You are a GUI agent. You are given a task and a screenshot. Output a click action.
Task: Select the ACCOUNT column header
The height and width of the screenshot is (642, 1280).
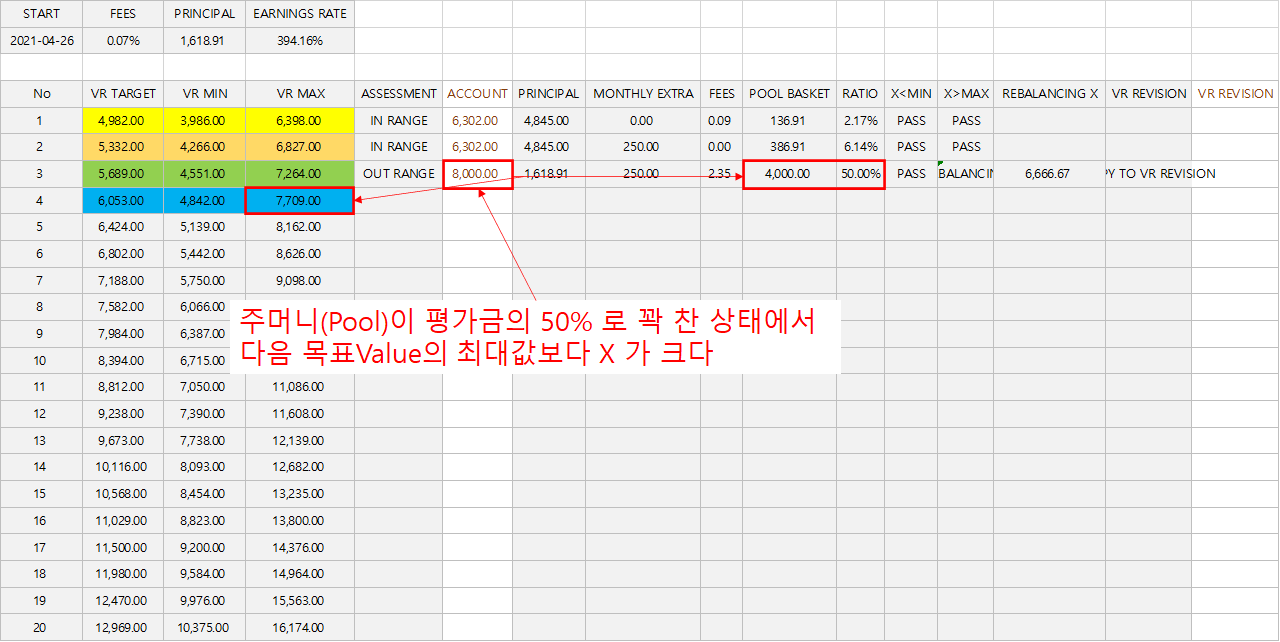point(477,94)
